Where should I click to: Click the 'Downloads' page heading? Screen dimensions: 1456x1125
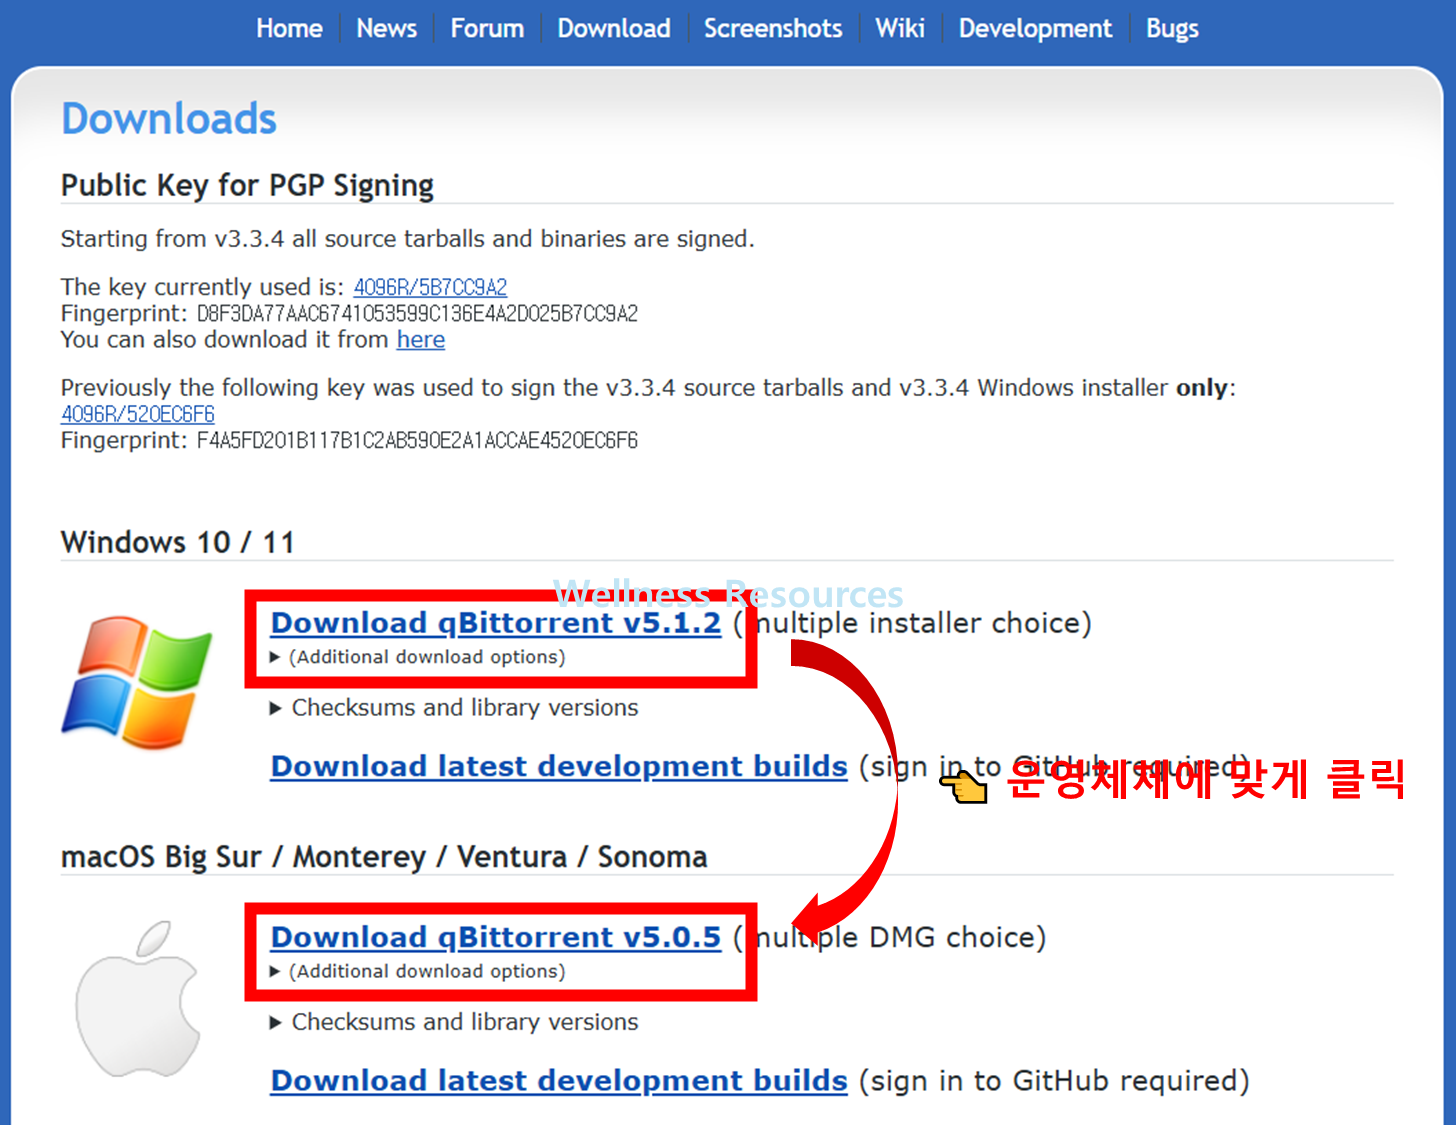[169, 118]
